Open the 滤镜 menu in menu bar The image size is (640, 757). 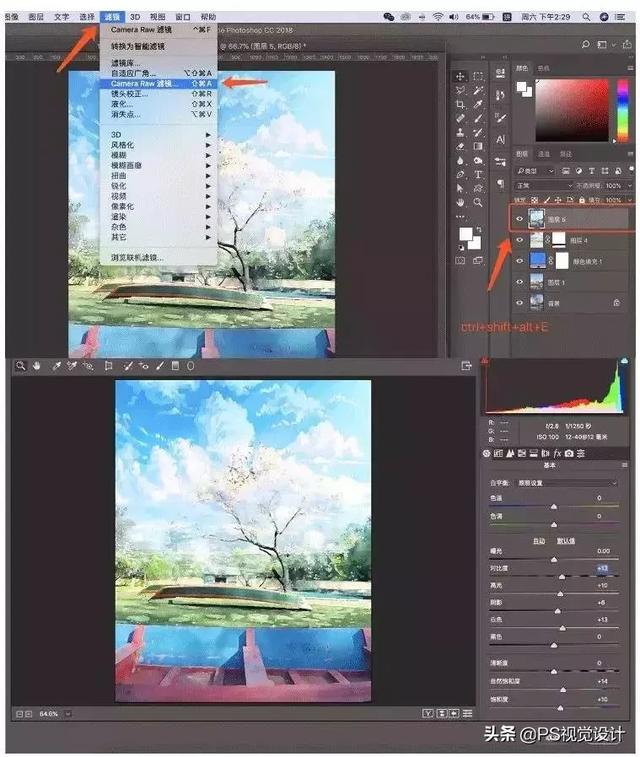pos(112,17)
